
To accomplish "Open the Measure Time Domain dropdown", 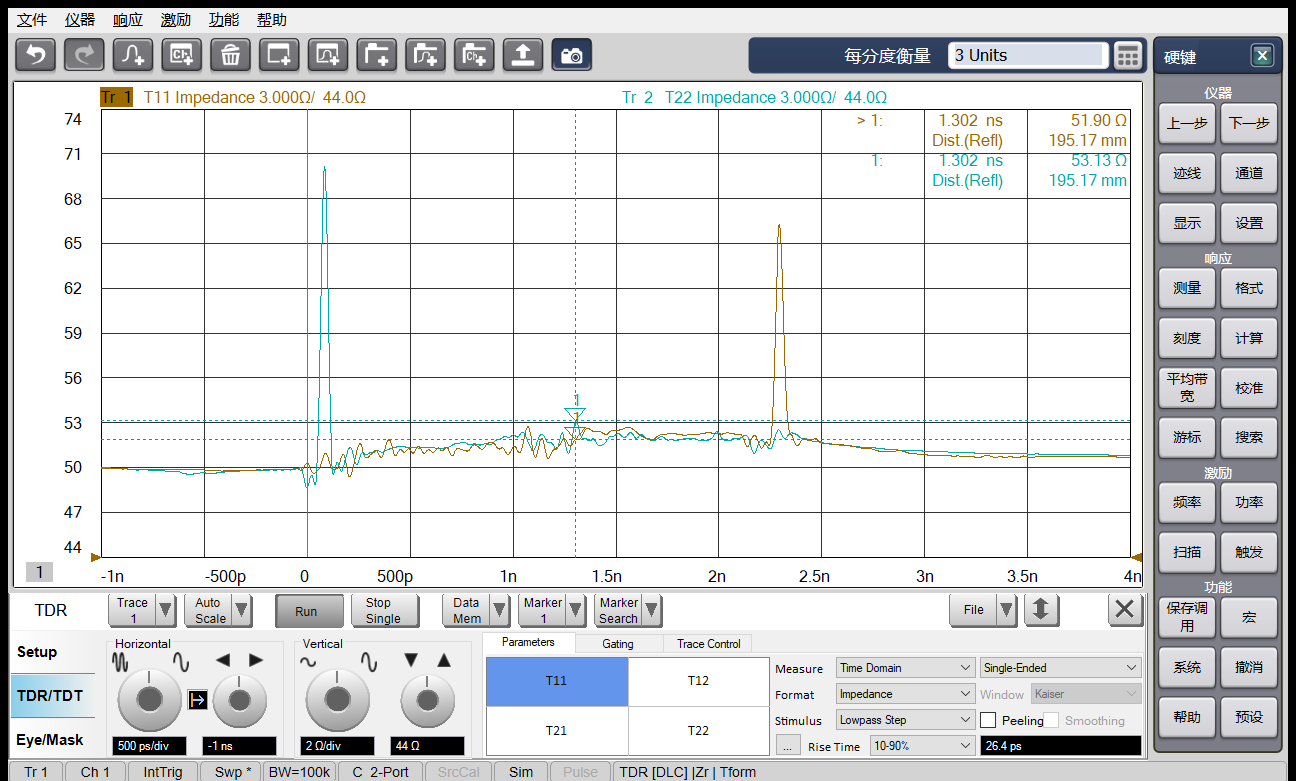I will [905, 668].
